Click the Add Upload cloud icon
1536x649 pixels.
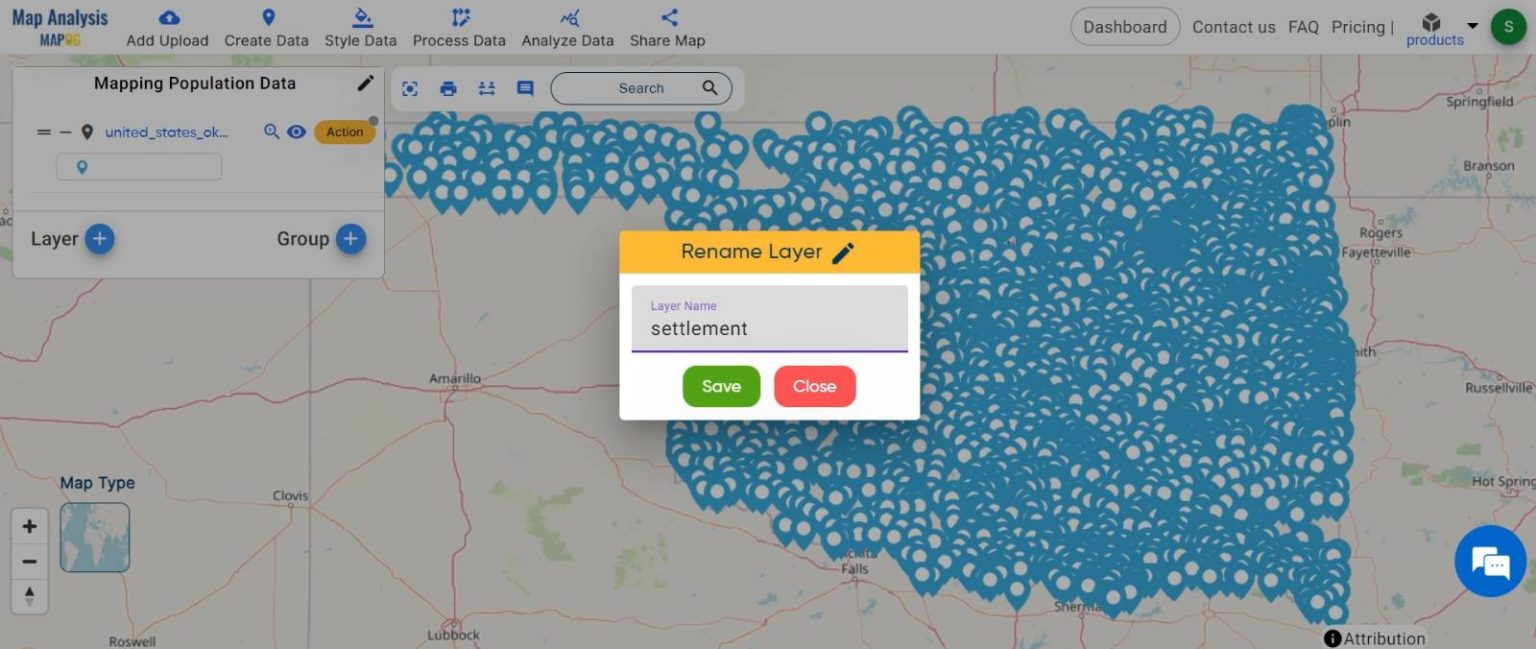[x=170, y=17]
